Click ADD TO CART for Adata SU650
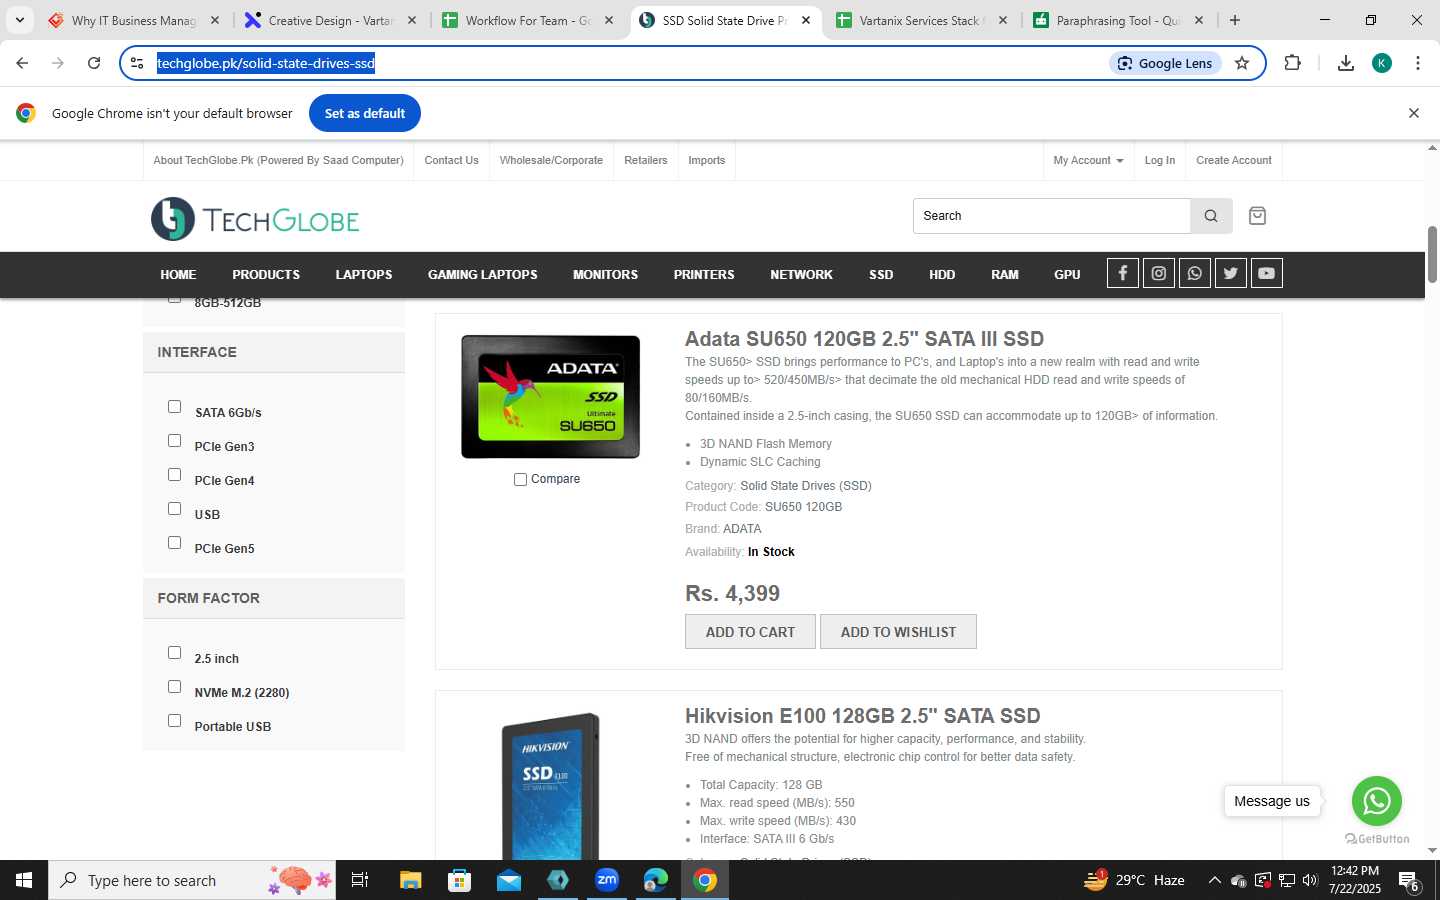The image size is (1440, 900). 750,632
